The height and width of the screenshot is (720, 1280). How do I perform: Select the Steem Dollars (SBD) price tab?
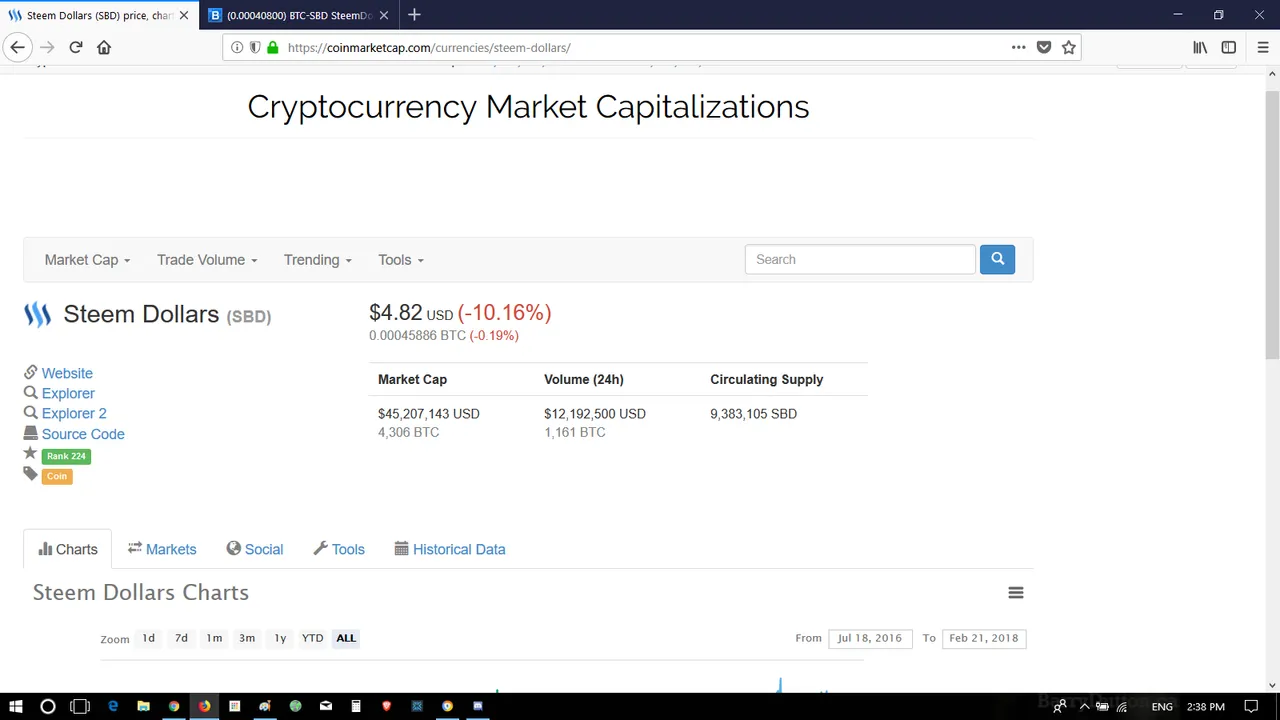(x=98, y=15)
